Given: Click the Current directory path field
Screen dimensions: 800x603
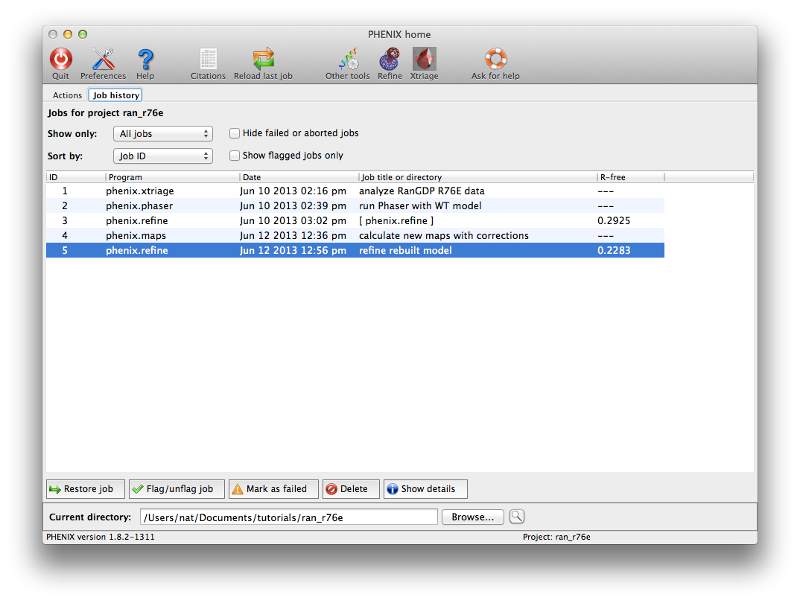Looking at the screenshot, I should click(x=288, y=517).
